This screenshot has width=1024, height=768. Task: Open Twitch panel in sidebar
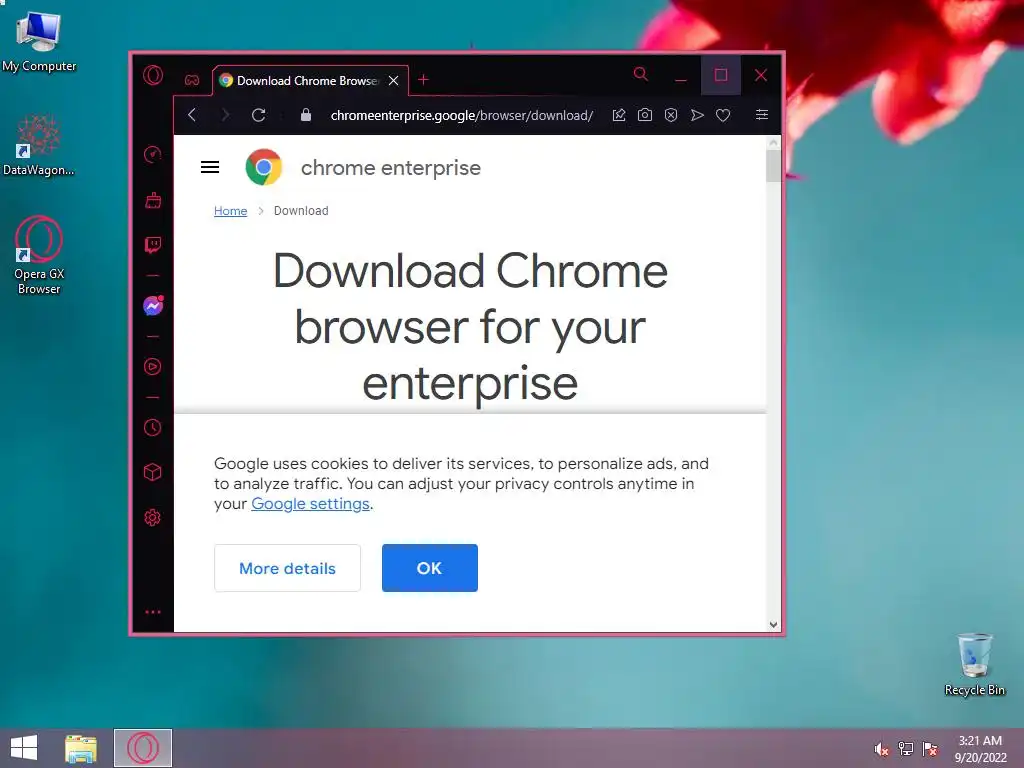(153, 245)
